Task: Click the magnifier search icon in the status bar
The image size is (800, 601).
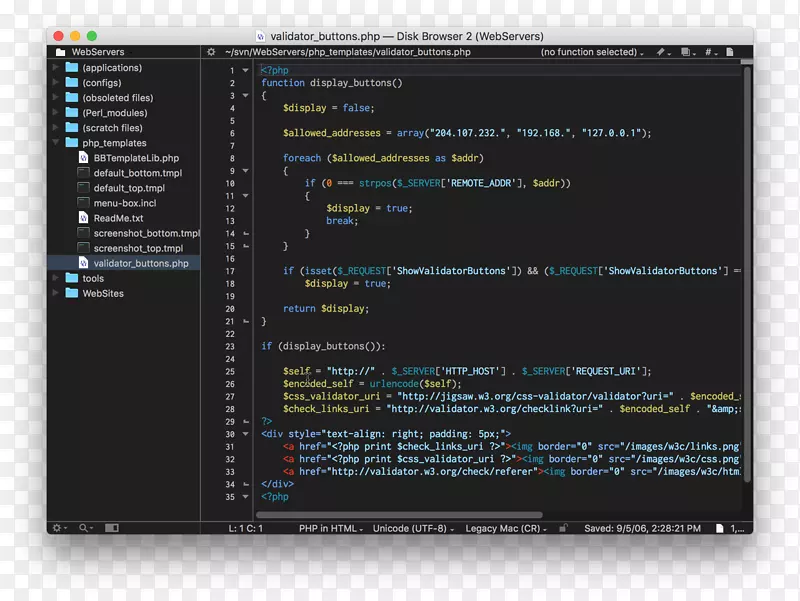Action: [85, 527]
